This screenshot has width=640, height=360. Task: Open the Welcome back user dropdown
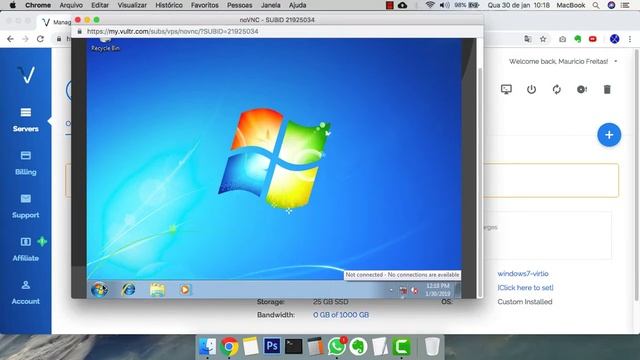(563, 61)
